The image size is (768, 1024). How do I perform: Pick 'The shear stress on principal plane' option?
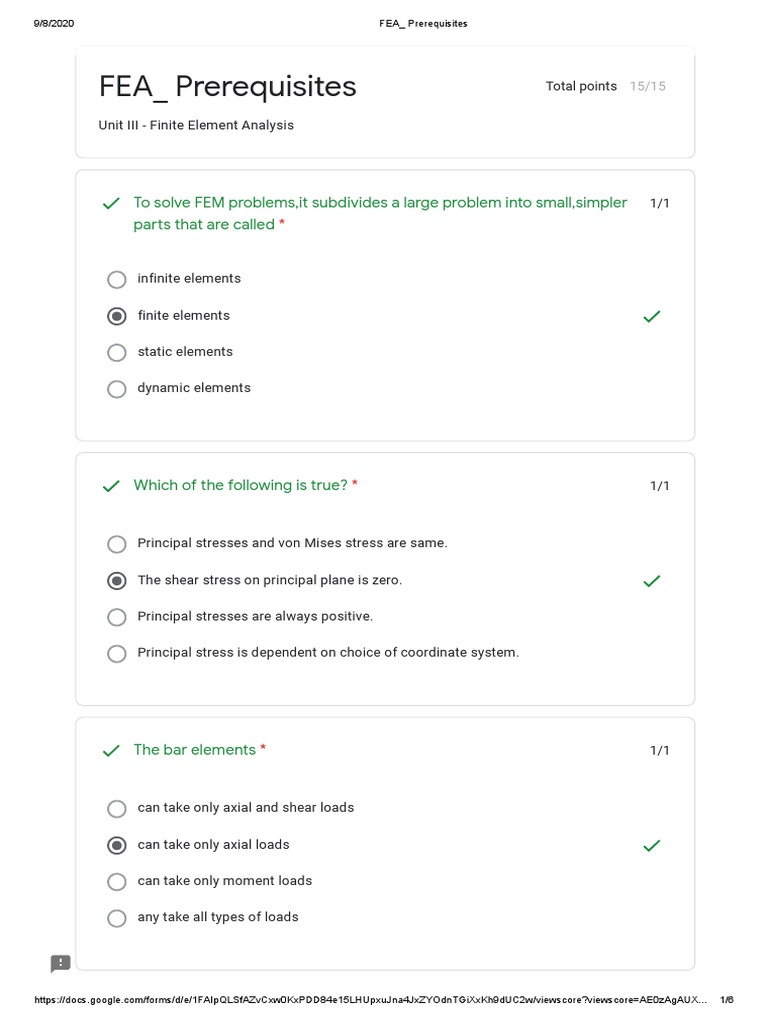[117, 581]
